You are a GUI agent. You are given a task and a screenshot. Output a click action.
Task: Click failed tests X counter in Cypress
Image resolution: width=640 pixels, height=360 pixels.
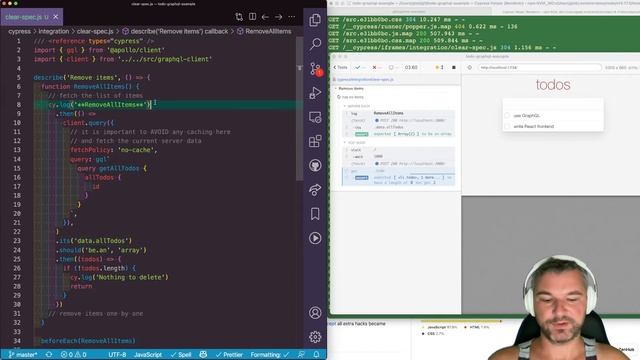pos(377,67)
